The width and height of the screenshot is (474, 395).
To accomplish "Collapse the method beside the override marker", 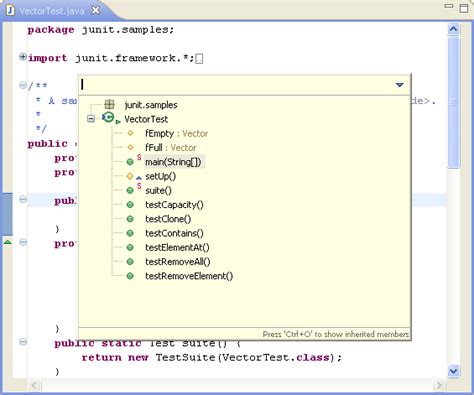I will (23, 242).
